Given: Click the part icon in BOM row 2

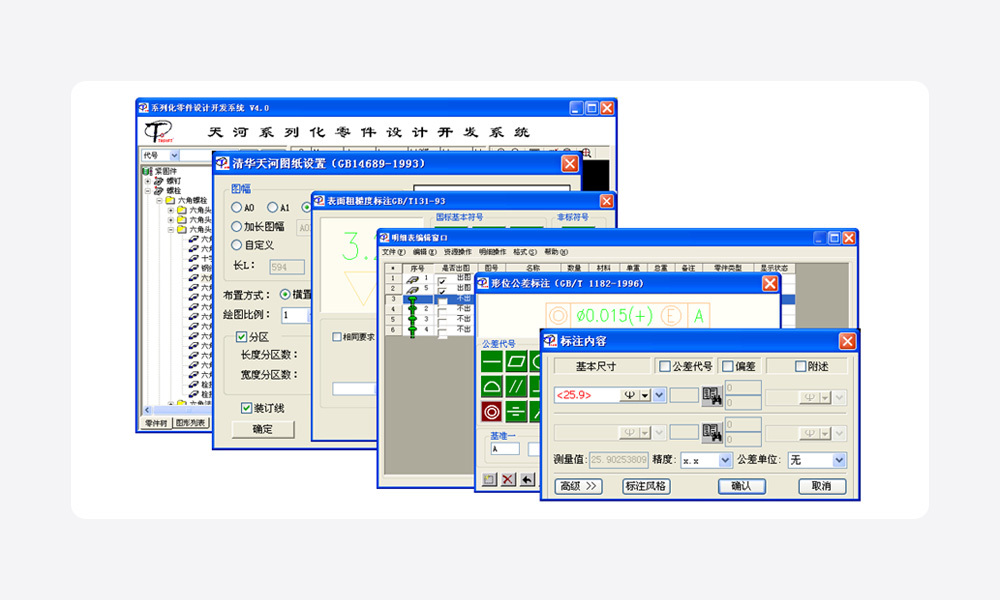Looking at the screenshot, I should point(413,289).
